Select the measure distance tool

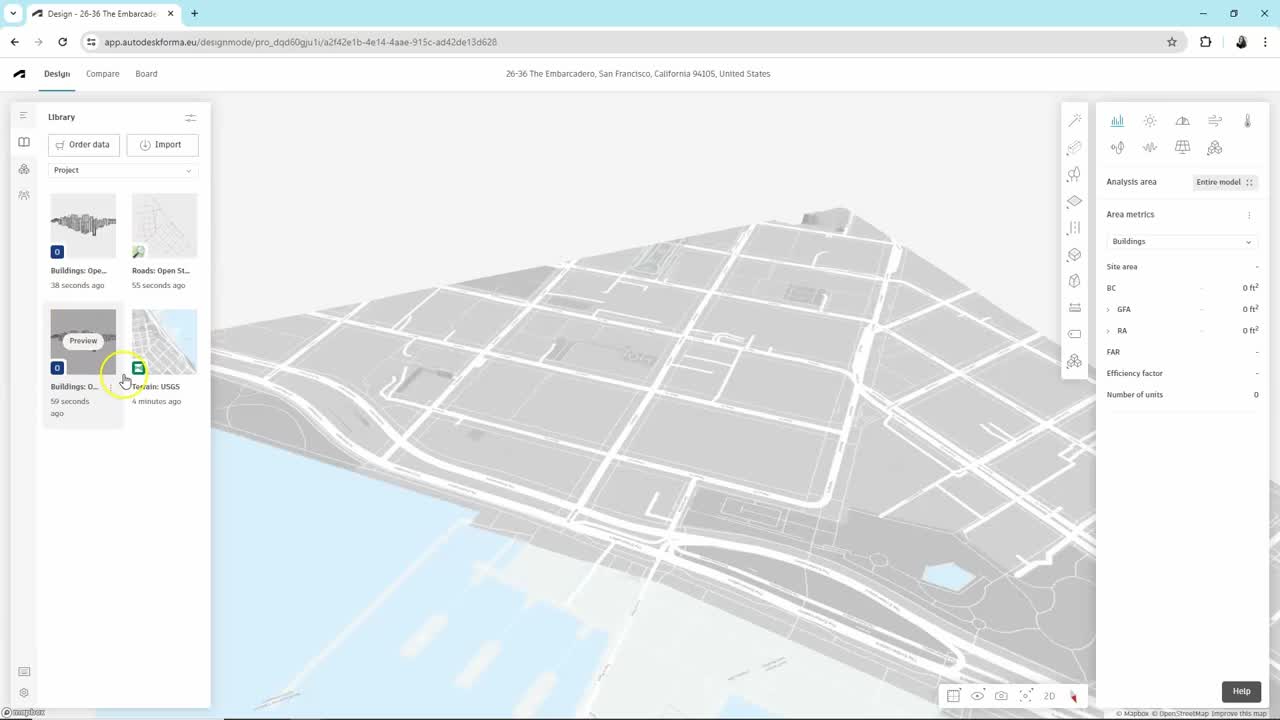coord(1074,307)
